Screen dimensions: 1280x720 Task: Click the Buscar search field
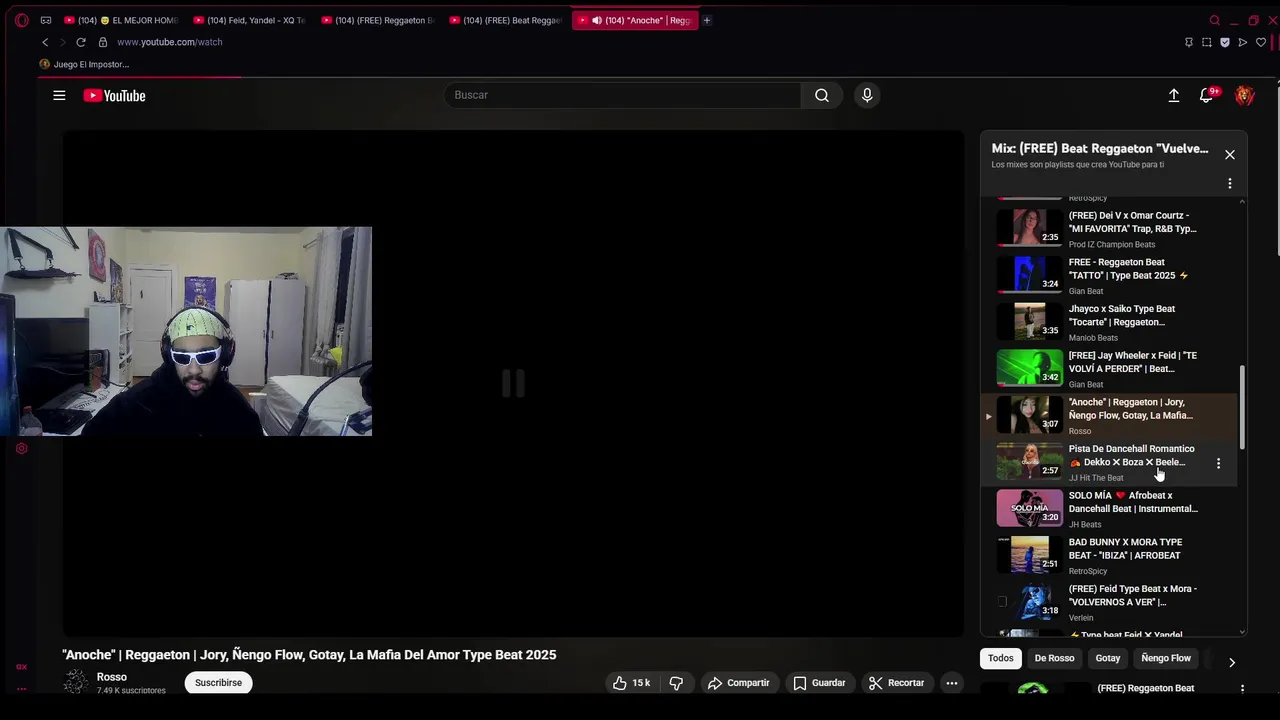pyautogui.click(x=623, y=95)
